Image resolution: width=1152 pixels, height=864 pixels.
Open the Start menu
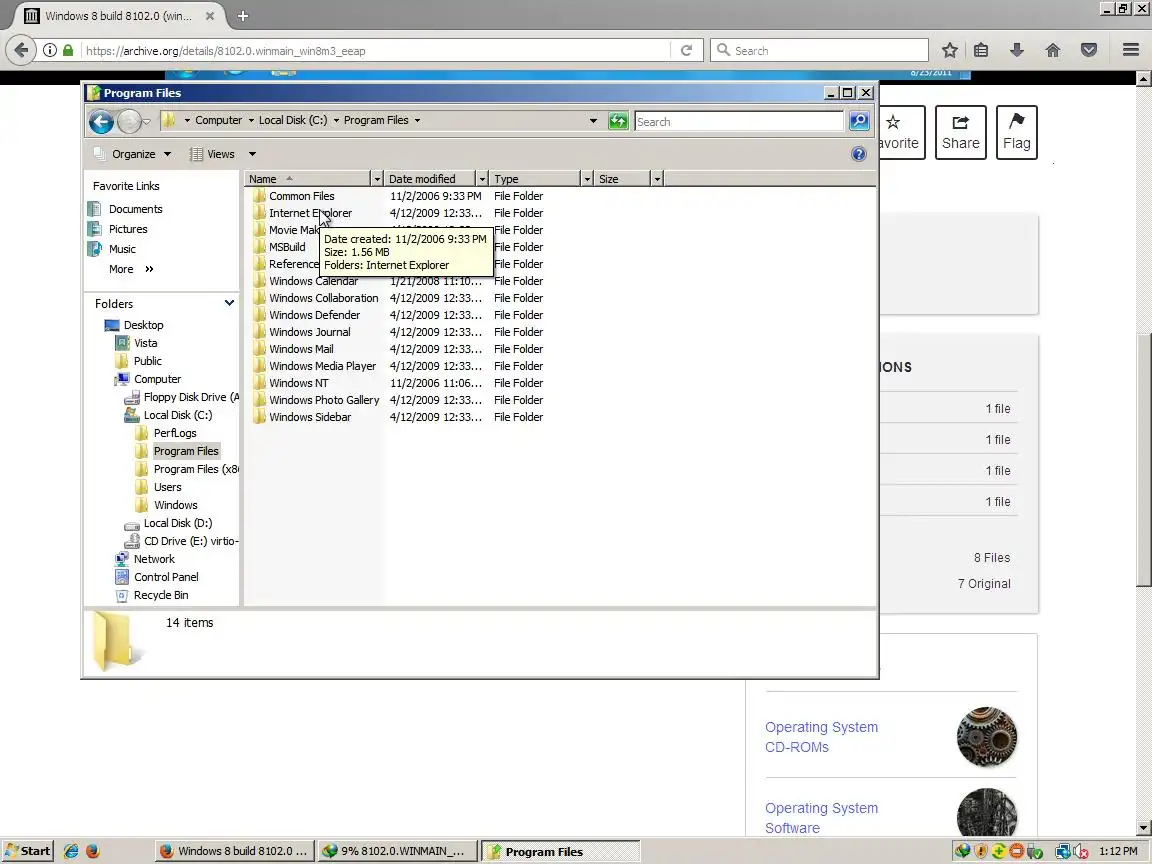pos(28,851)
